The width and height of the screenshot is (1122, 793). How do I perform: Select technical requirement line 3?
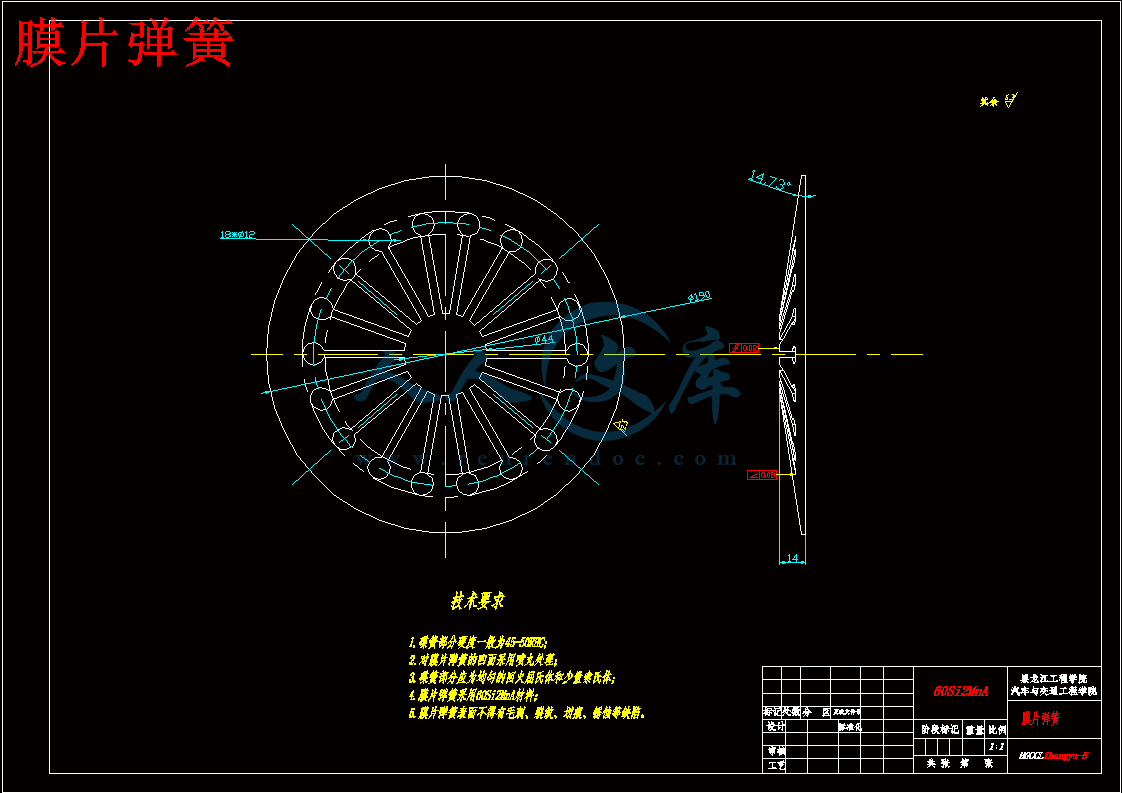(x=512, y=677)
